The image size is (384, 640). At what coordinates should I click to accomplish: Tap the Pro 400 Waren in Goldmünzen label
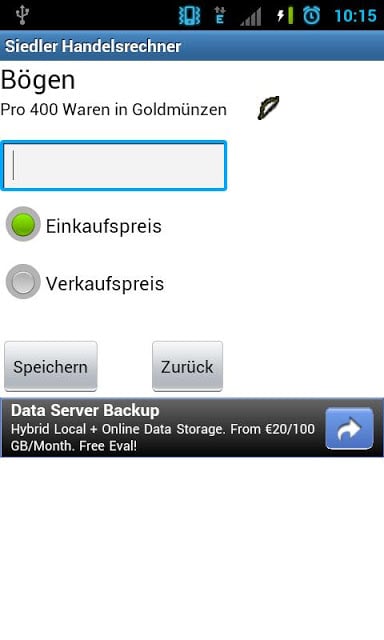coord(113,109)
